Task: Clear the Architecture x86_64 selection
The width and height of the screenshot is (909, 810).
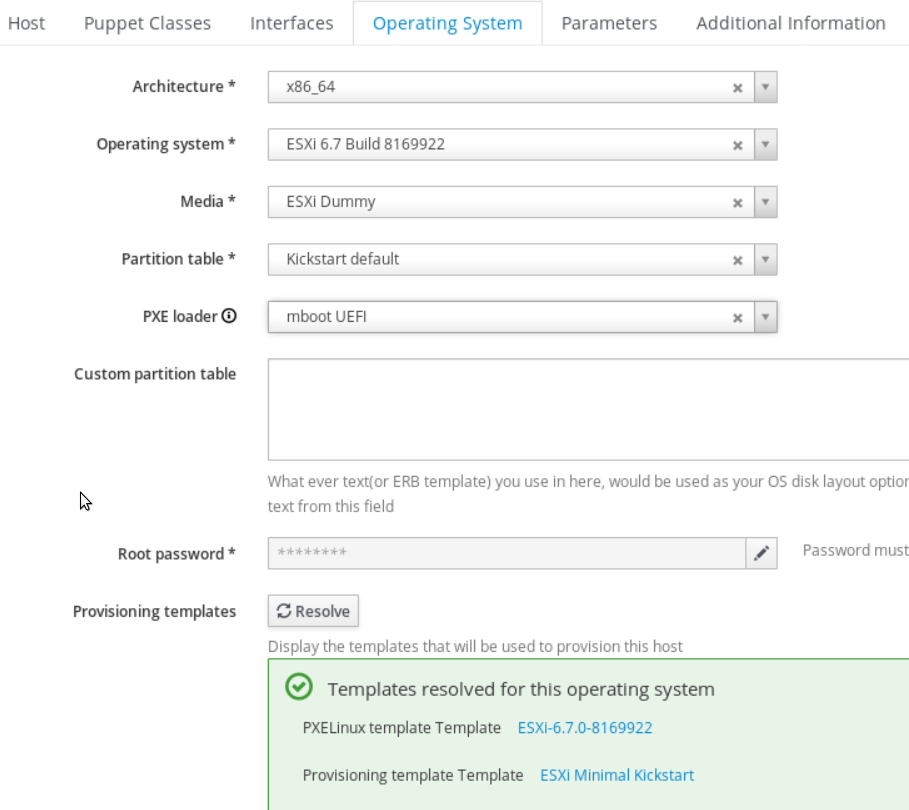Action: [737, 88]
